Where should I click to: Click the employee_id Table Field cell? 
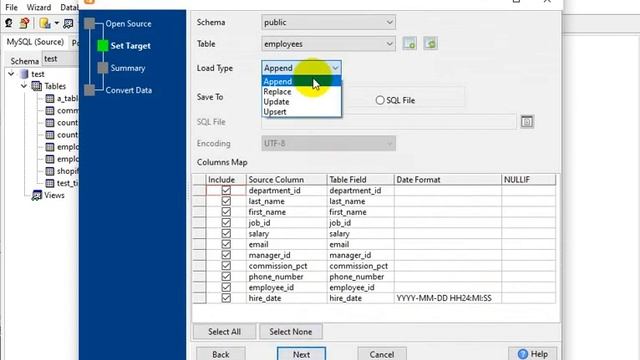[360, 287]
